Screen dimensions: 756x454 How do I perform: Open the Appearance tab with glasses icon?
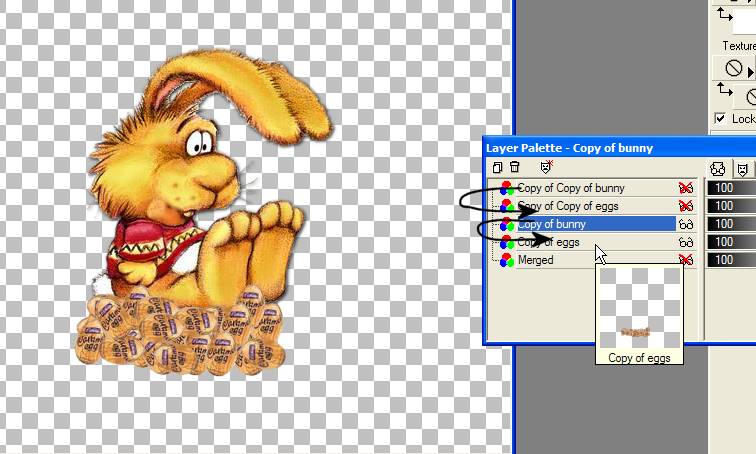pyautogui.click(x=718, y=169)
